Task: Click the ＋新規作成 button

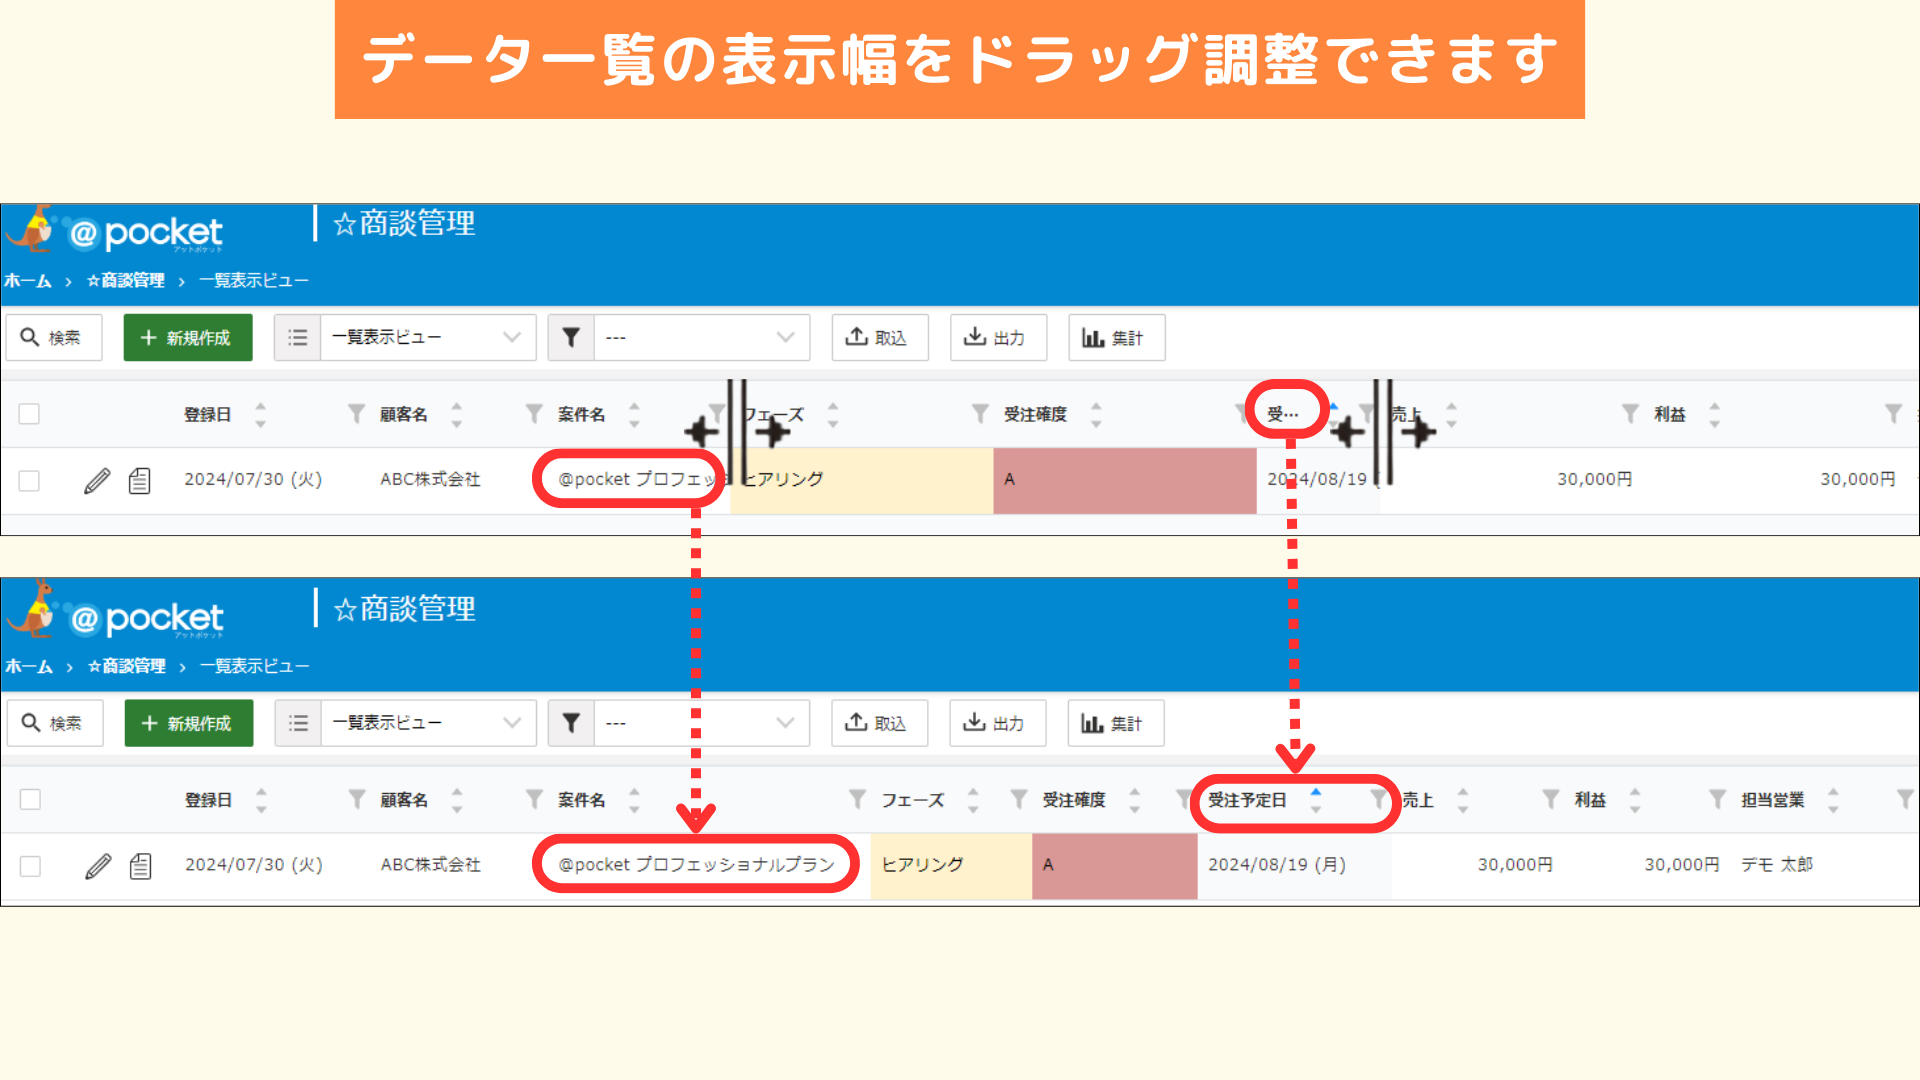Action: tap(185, 339)
